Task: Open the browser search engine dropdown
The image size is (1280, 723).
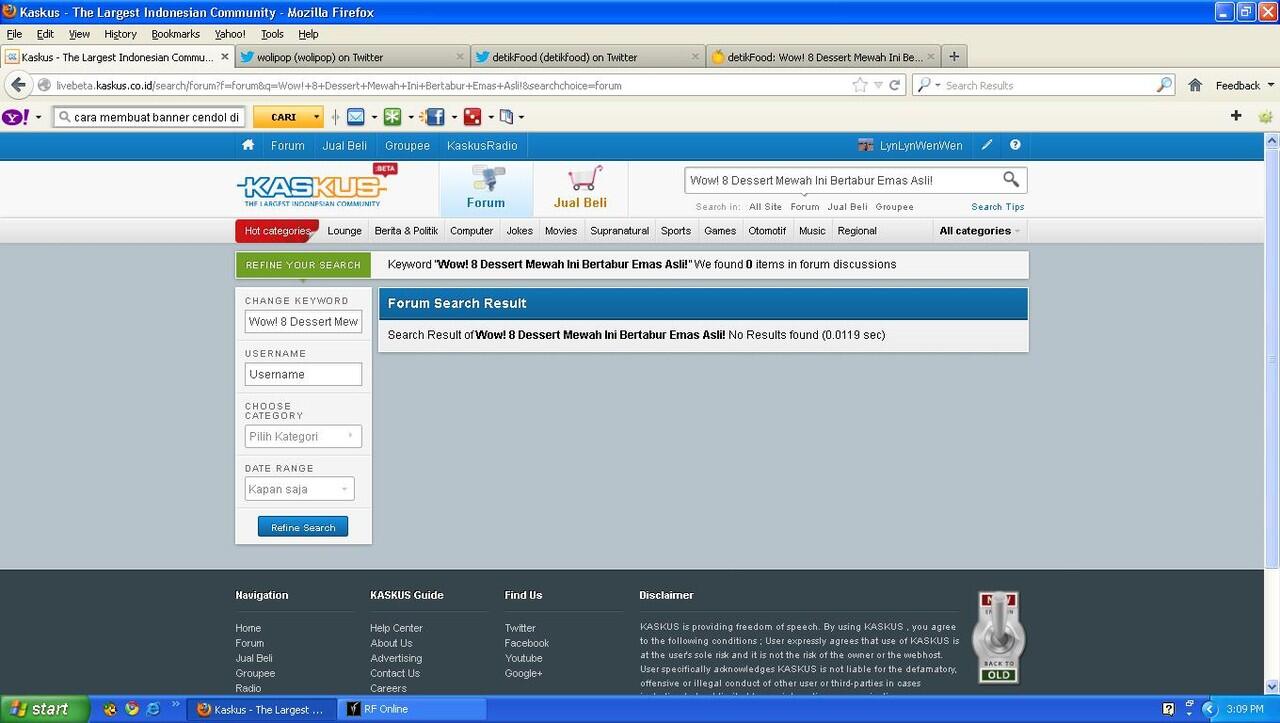Action: click(x=929, y=85)
